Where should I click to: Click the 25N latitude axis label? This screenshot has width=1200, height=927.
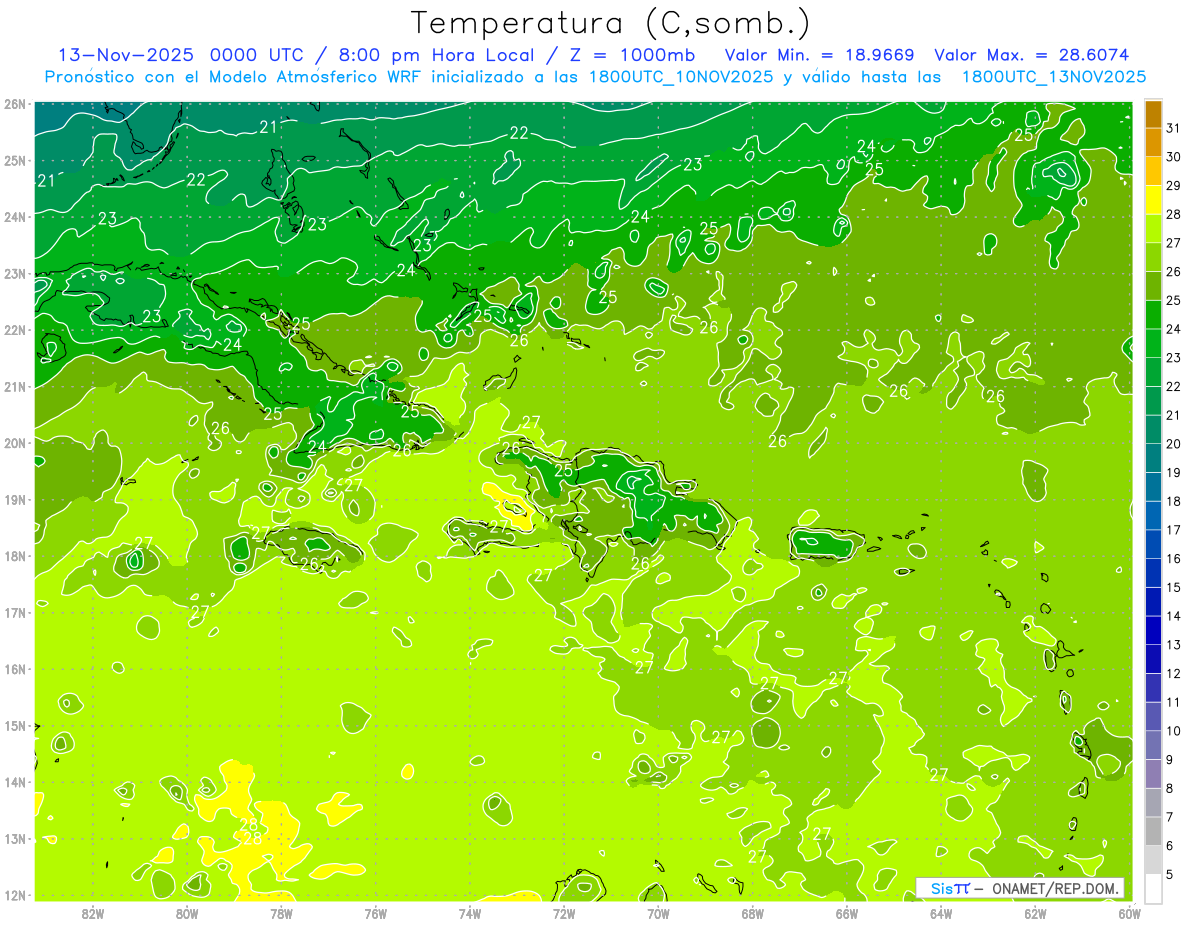click(x=15, y=160)
